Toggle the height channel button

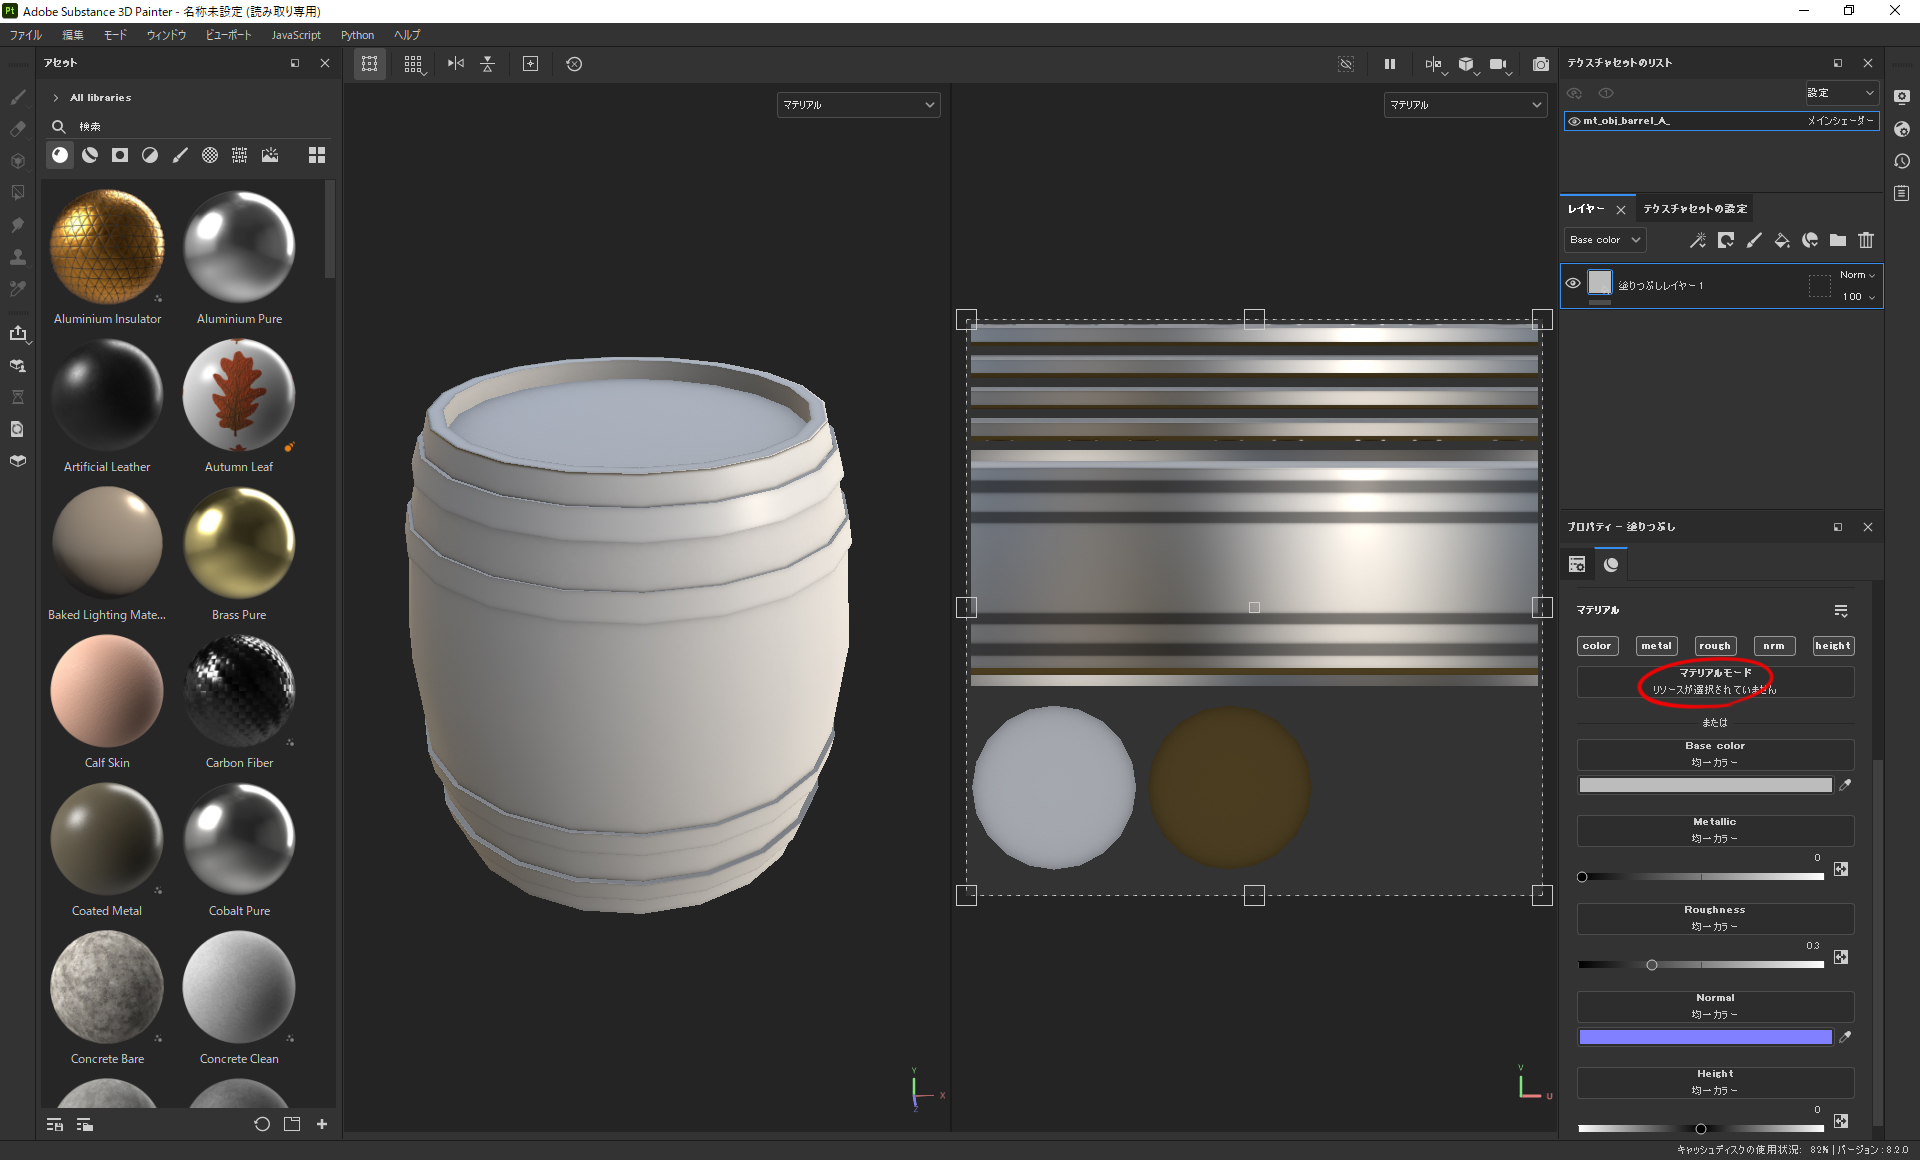pyautogui.click(x=1833, y=646)
